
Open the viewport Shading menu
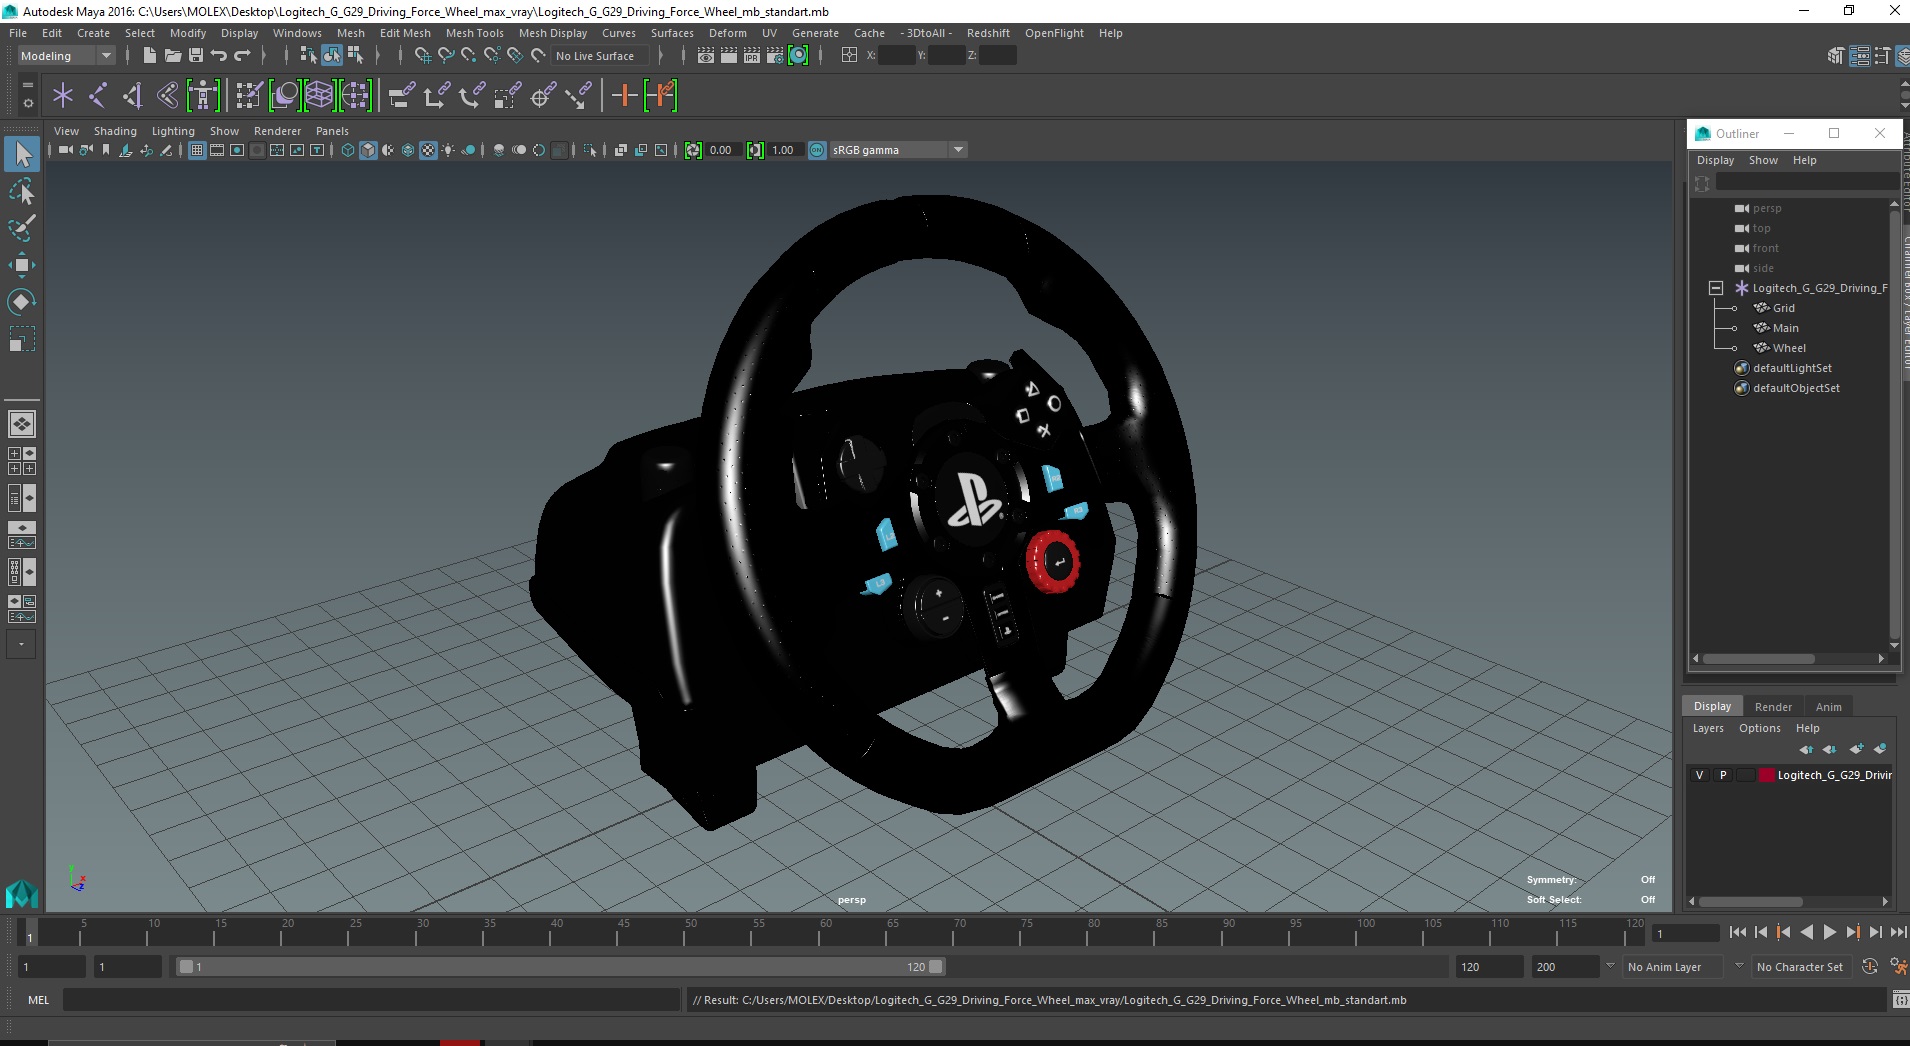[x=115, y=131]
